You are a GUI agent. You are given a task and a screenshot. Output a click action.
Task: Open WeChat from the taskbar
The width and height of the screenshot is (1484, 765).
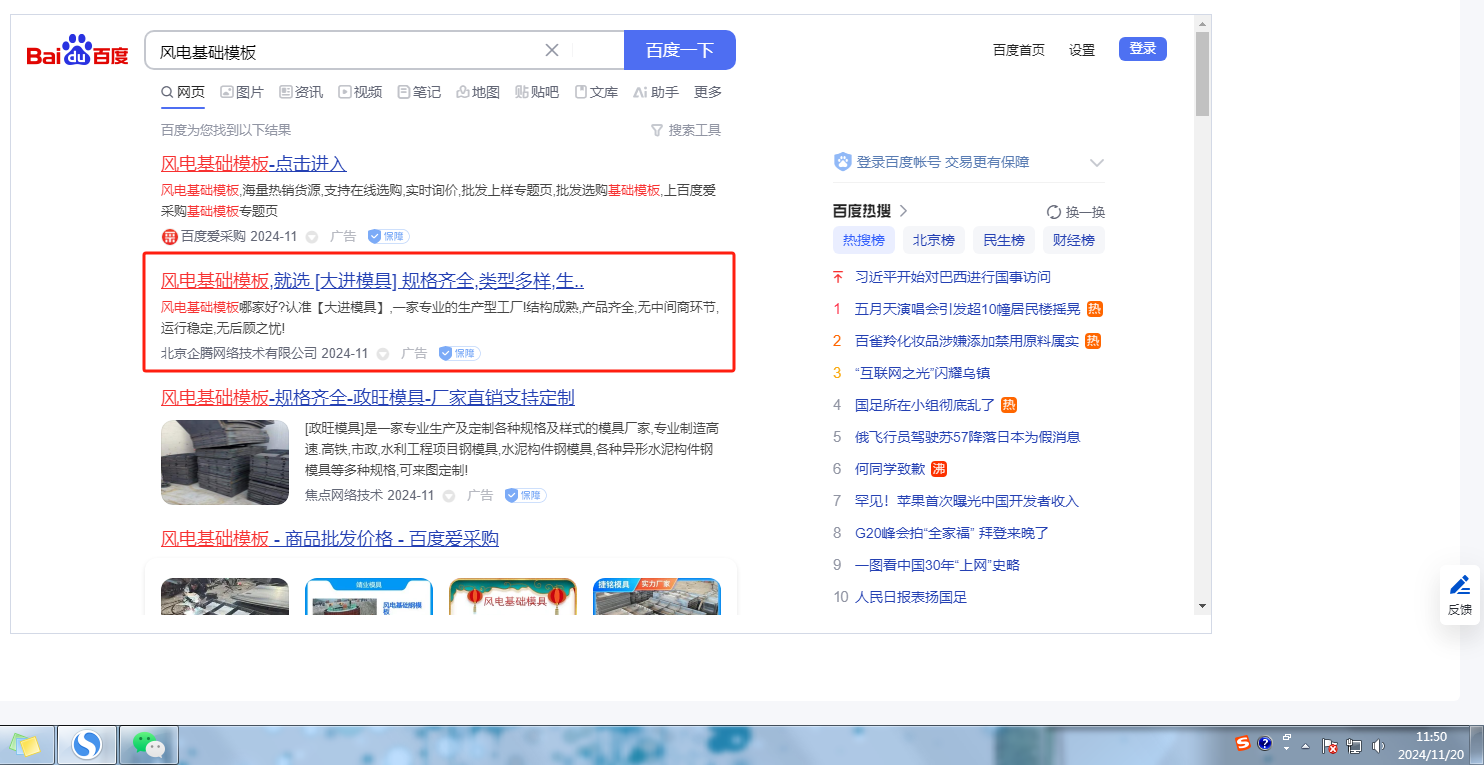click(x=148, y=745)
